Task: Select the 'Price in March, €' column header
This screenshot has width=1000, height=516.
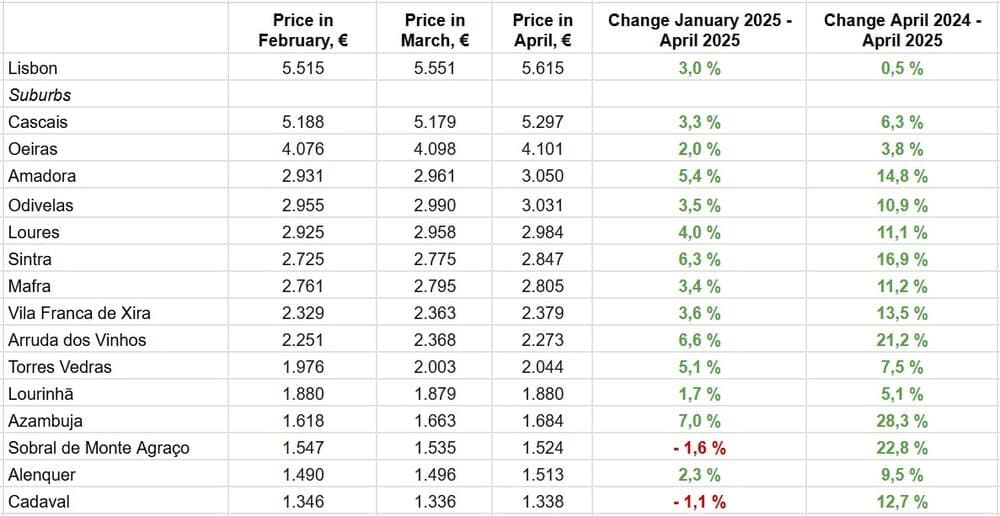Action: coord(435,30)
